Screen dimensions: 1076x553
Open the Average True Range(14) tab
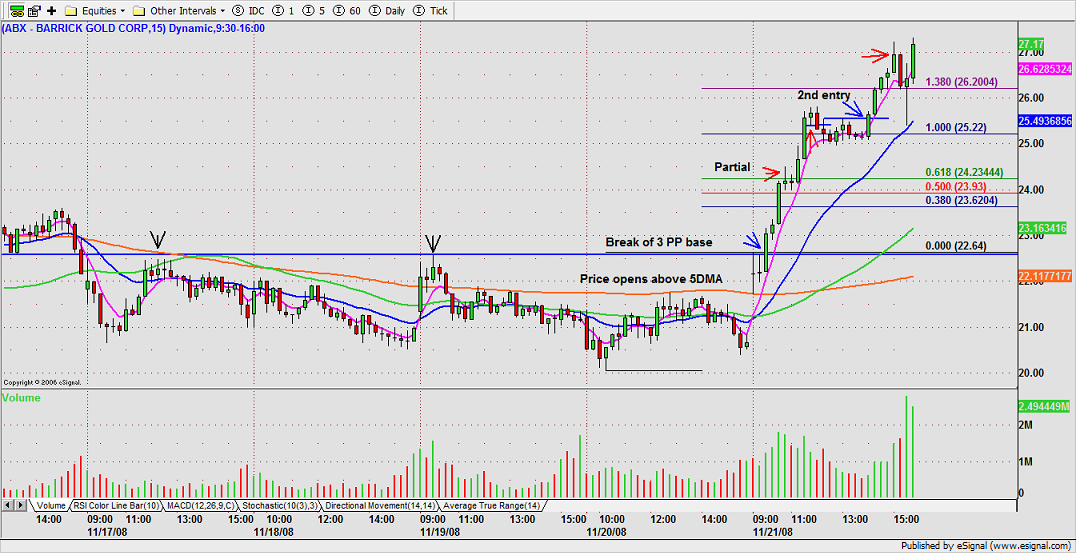(x=491, y=506)
